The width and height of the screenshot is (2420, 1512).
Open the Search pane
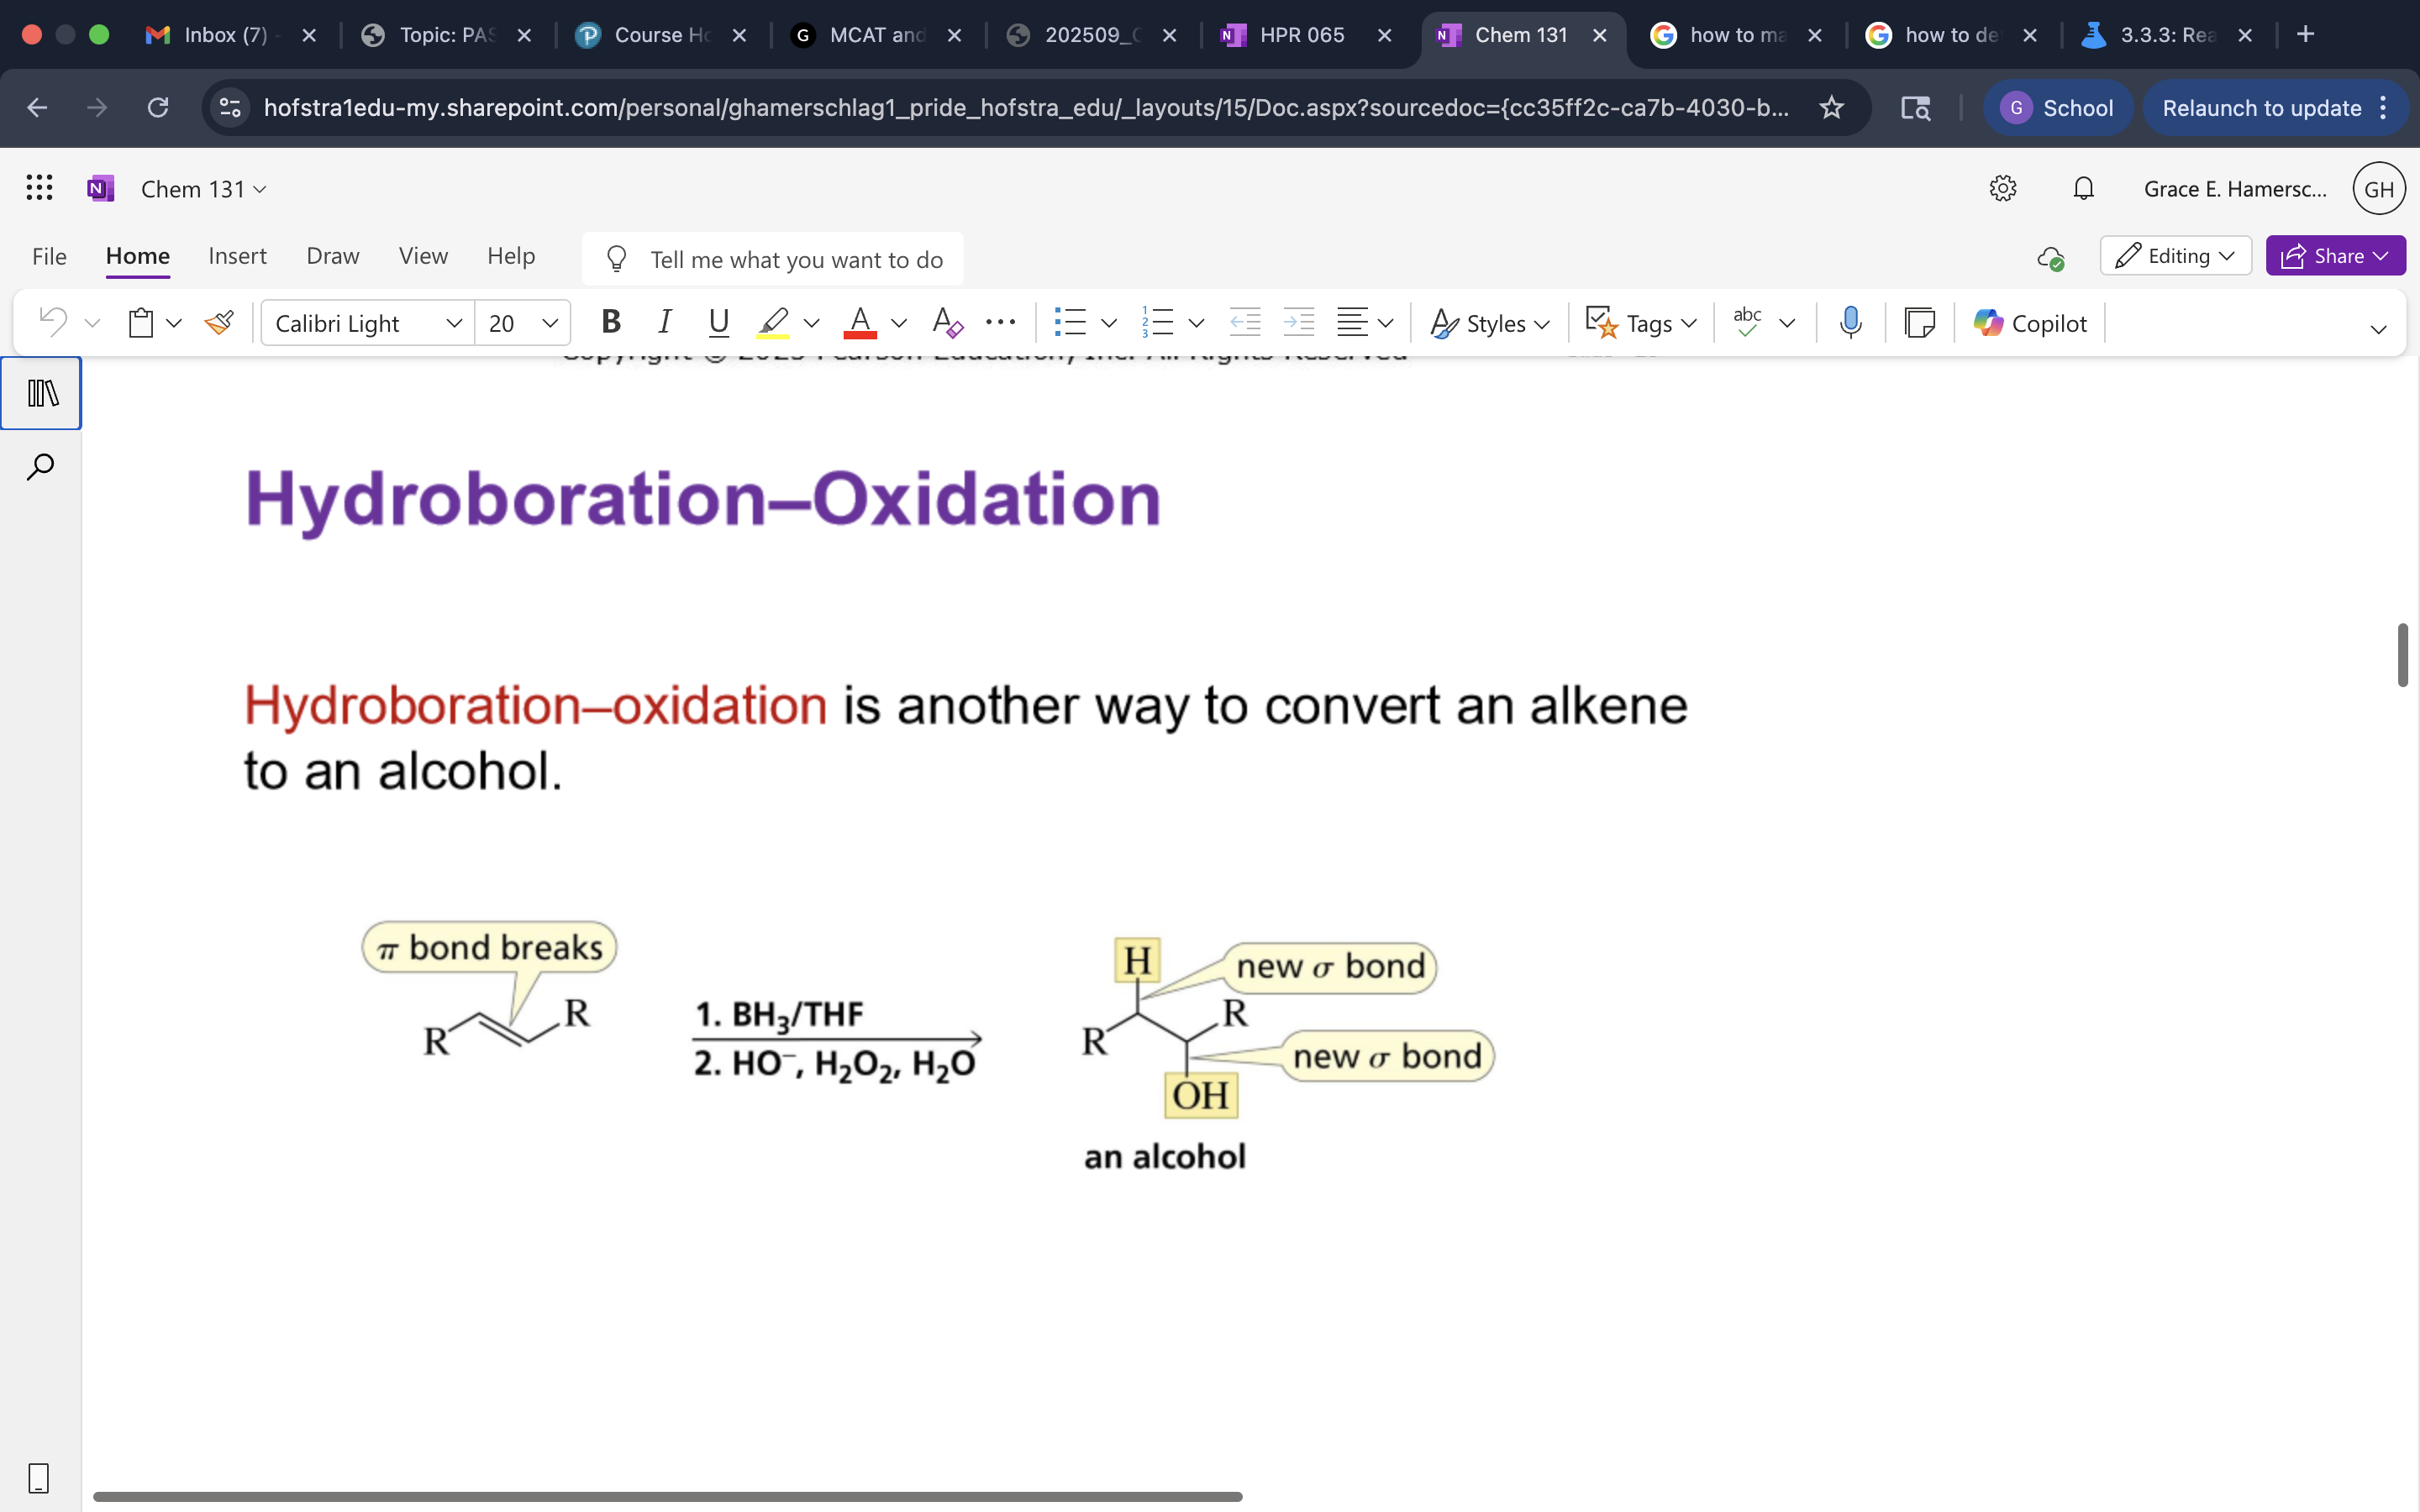(41, 465)
